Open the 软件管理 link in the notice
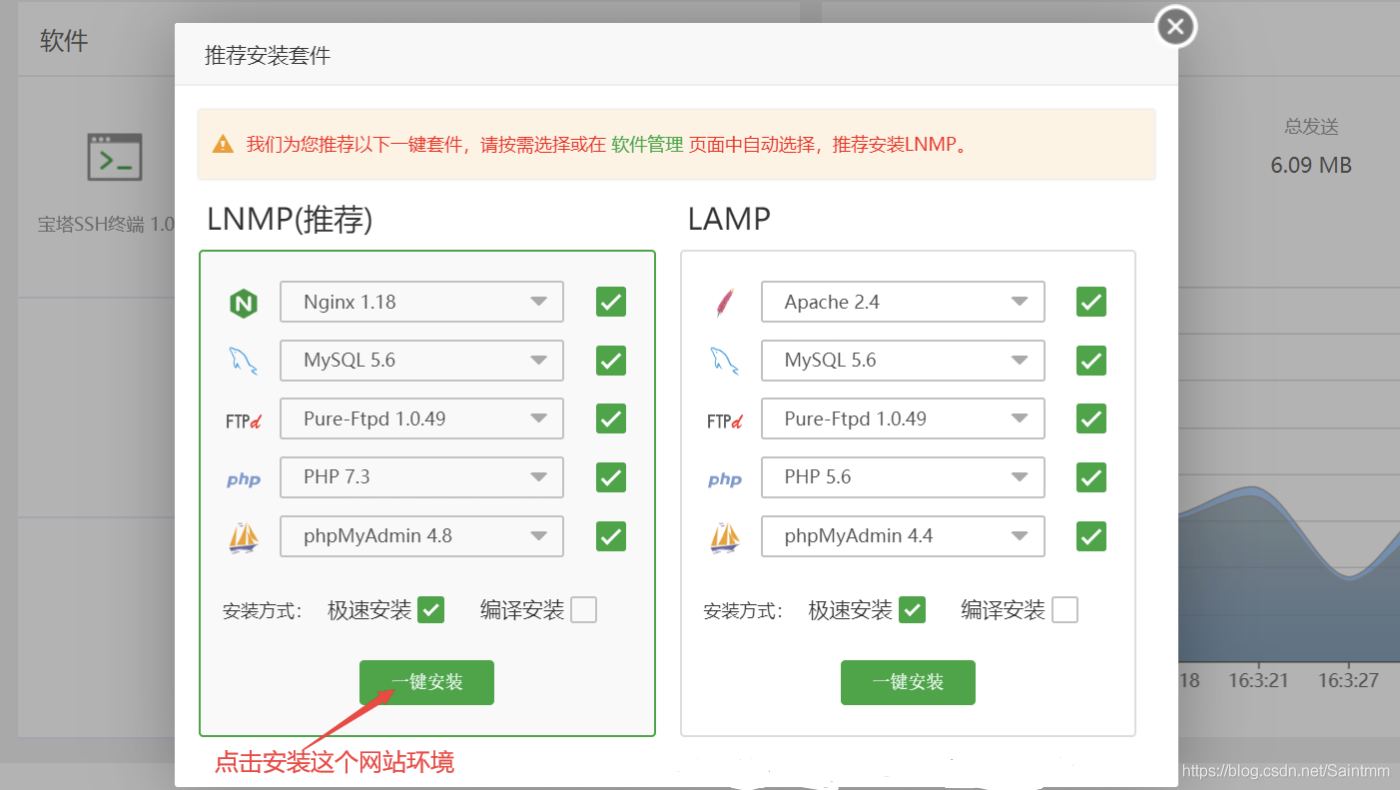This screenshot has width=1400, height=790. pyautogui.click(x=647, y=145)
